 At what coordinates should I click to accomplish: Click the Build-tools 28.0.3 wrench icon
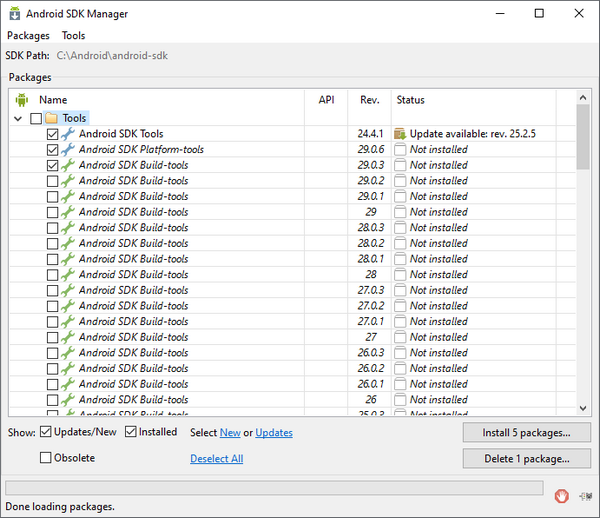[68, 228]
